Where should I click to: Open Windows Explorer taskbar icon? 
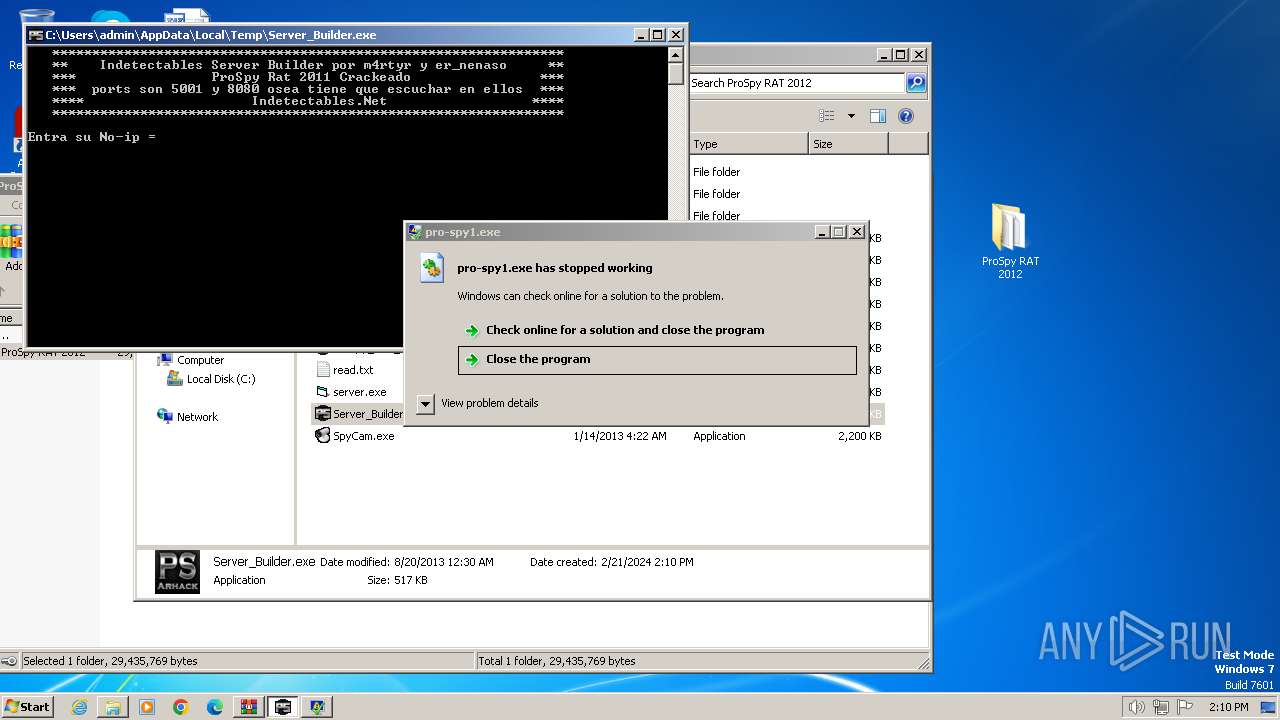click(113, 707)
